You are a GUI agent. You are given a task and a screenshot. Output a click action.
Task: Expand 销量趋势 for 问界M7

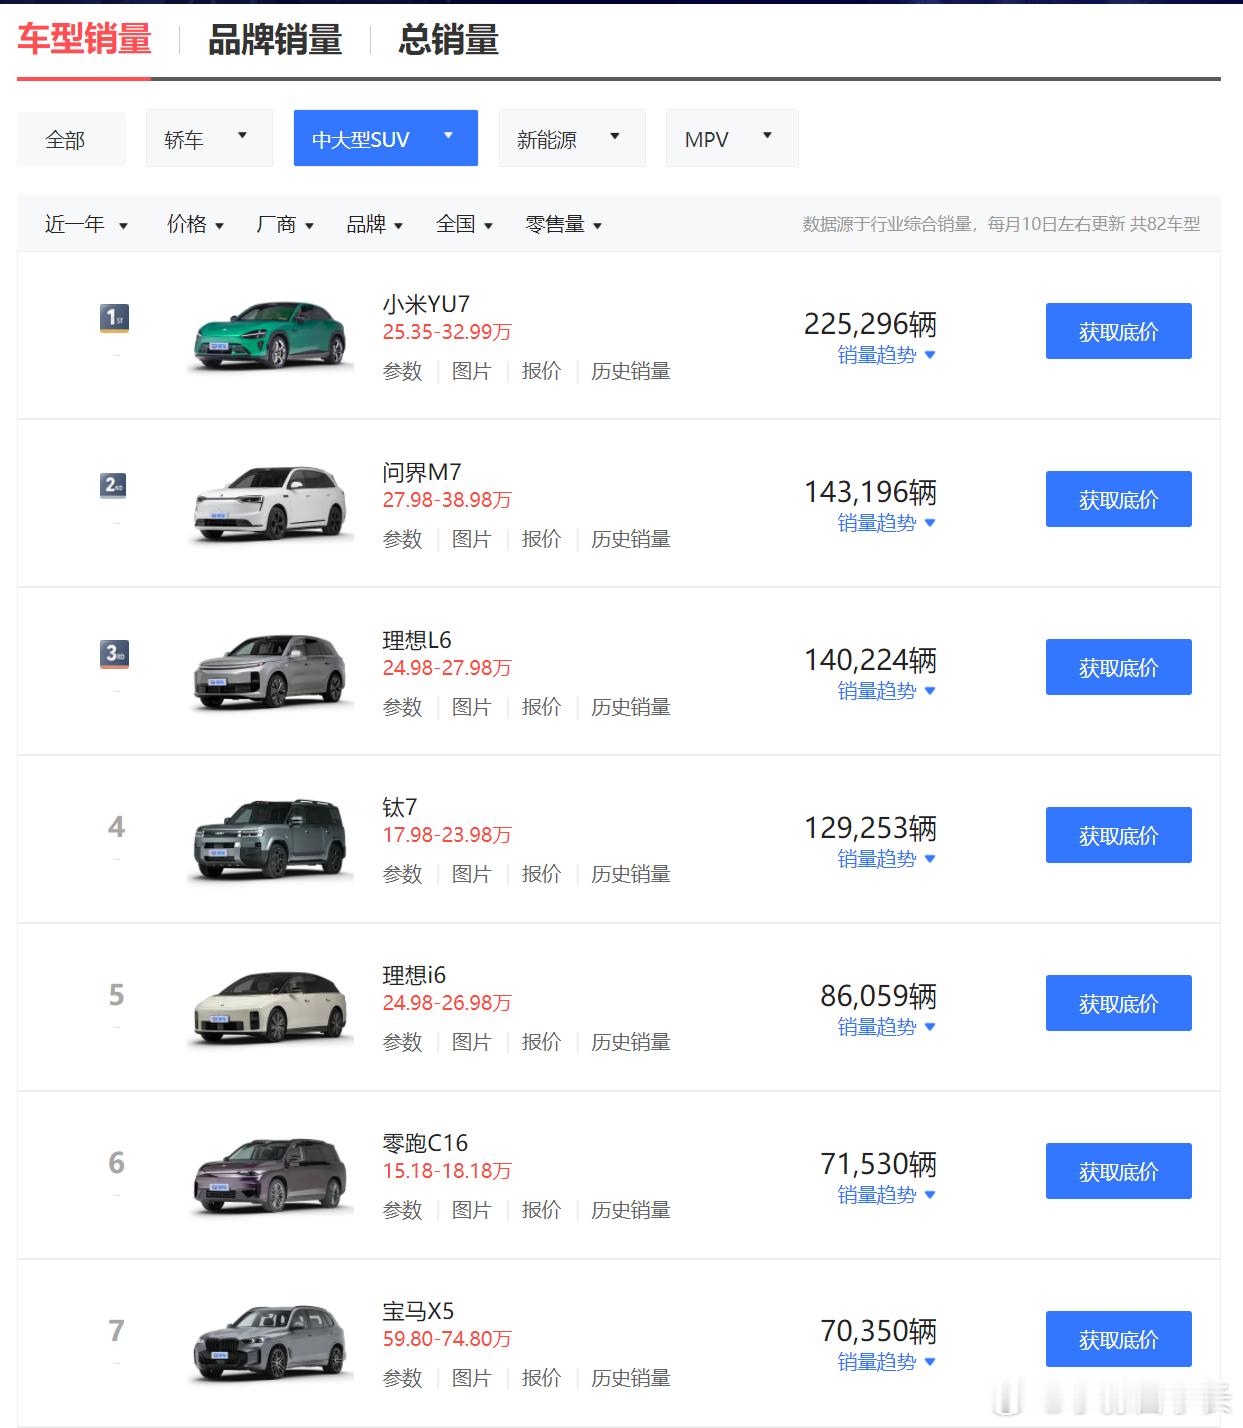[x=886, y=523]
